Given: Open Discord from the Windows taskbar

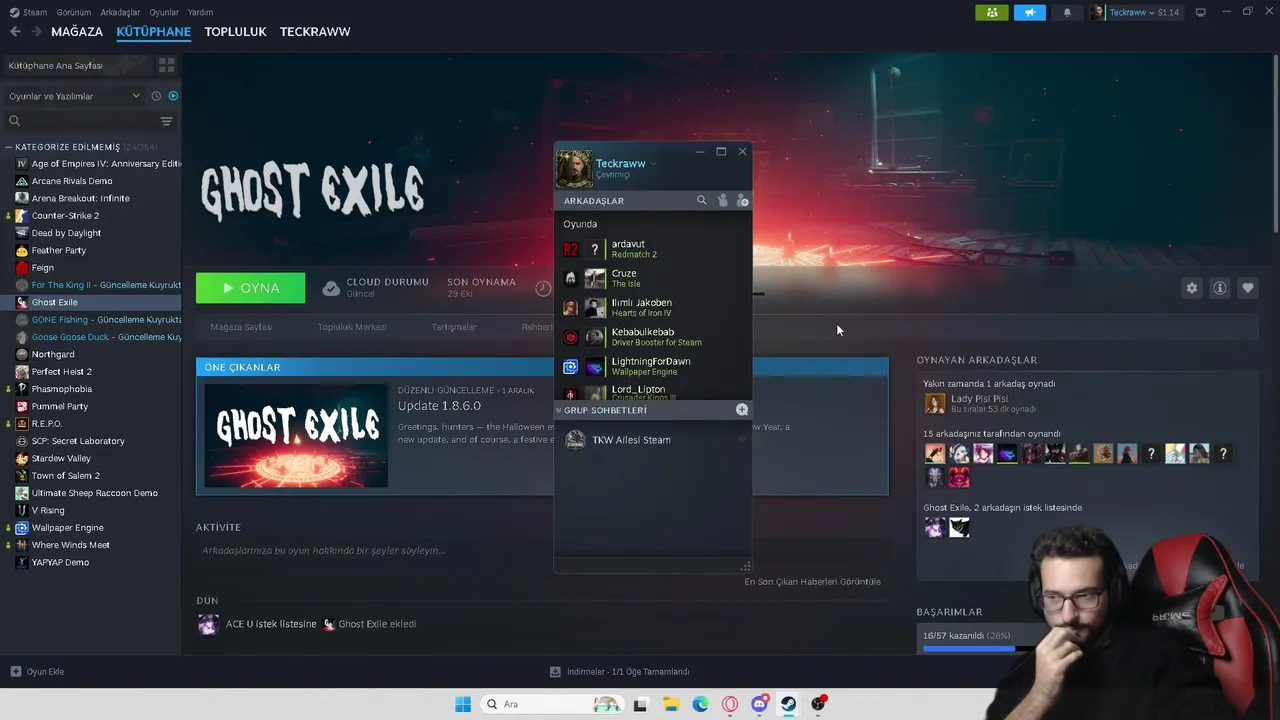Looking at the screenshot, I should 760,704.
